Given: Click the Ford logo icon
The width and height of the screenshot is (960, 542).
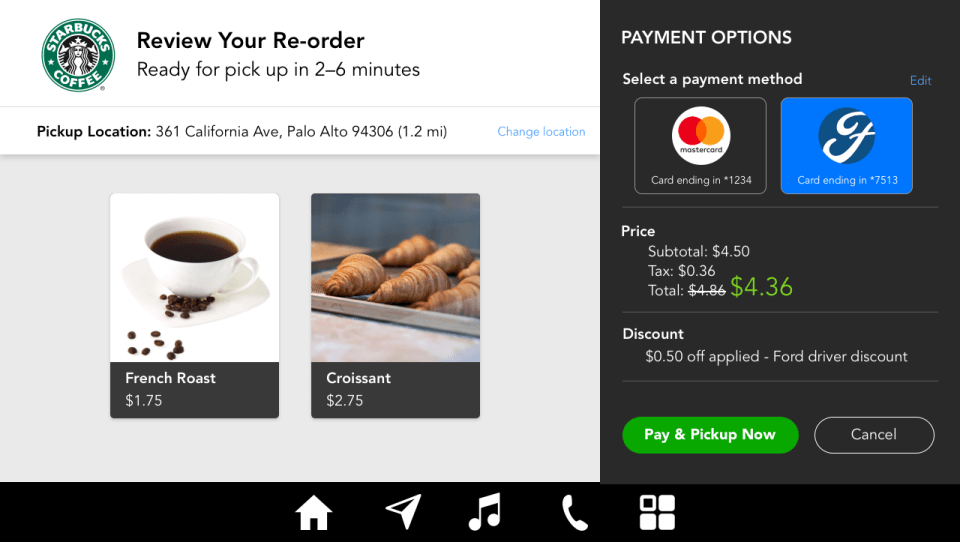Looking at the screenshot, I should pos(846,136).
